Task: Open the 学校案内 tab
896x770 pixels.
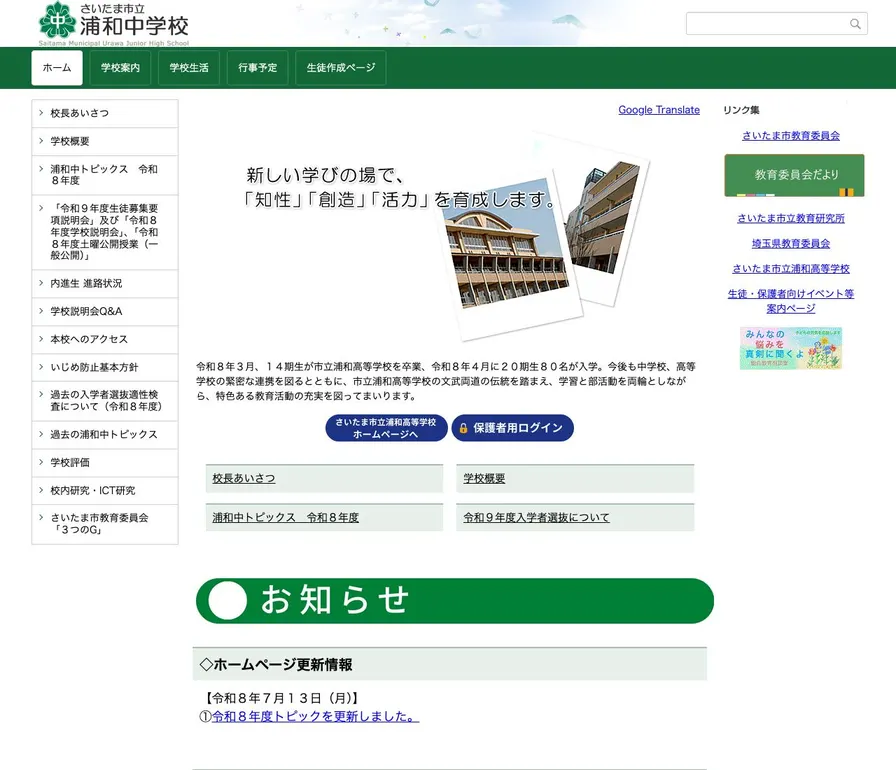Action: 120,68
